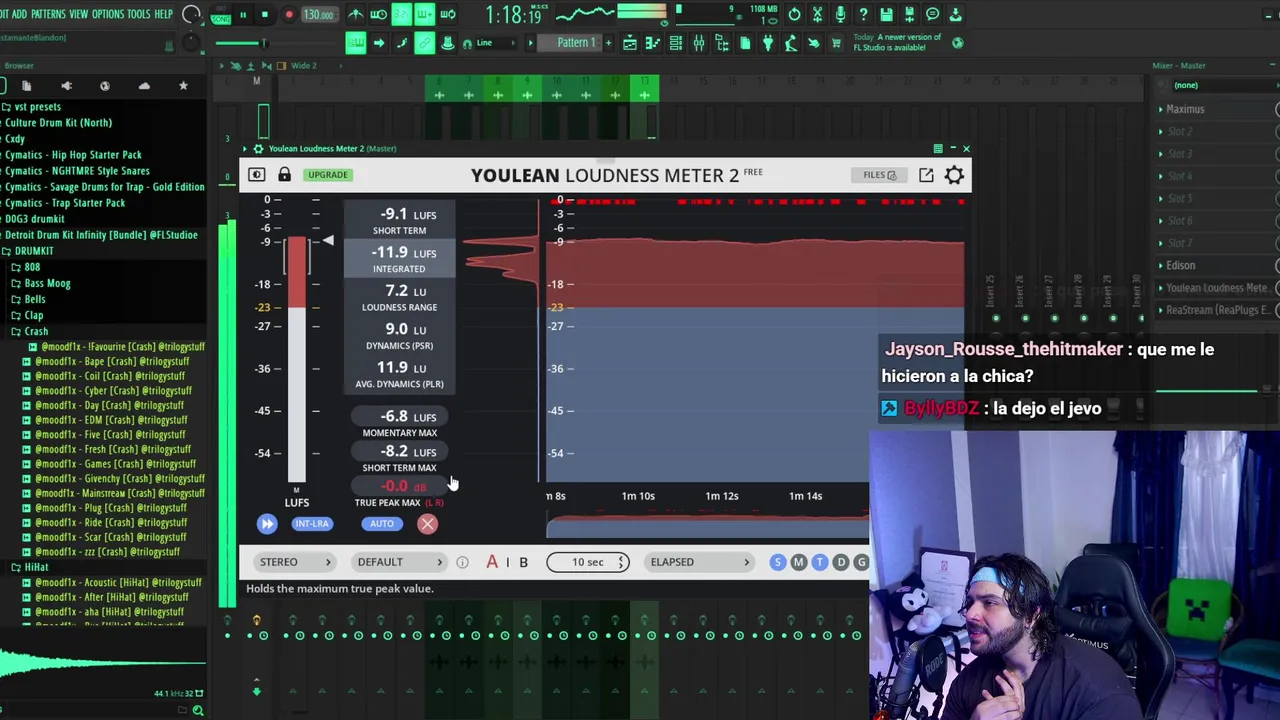The width and height of the screenshot is (1280, 720).
Task: Save project with floppy disk icon
Action: coord(886,14)
